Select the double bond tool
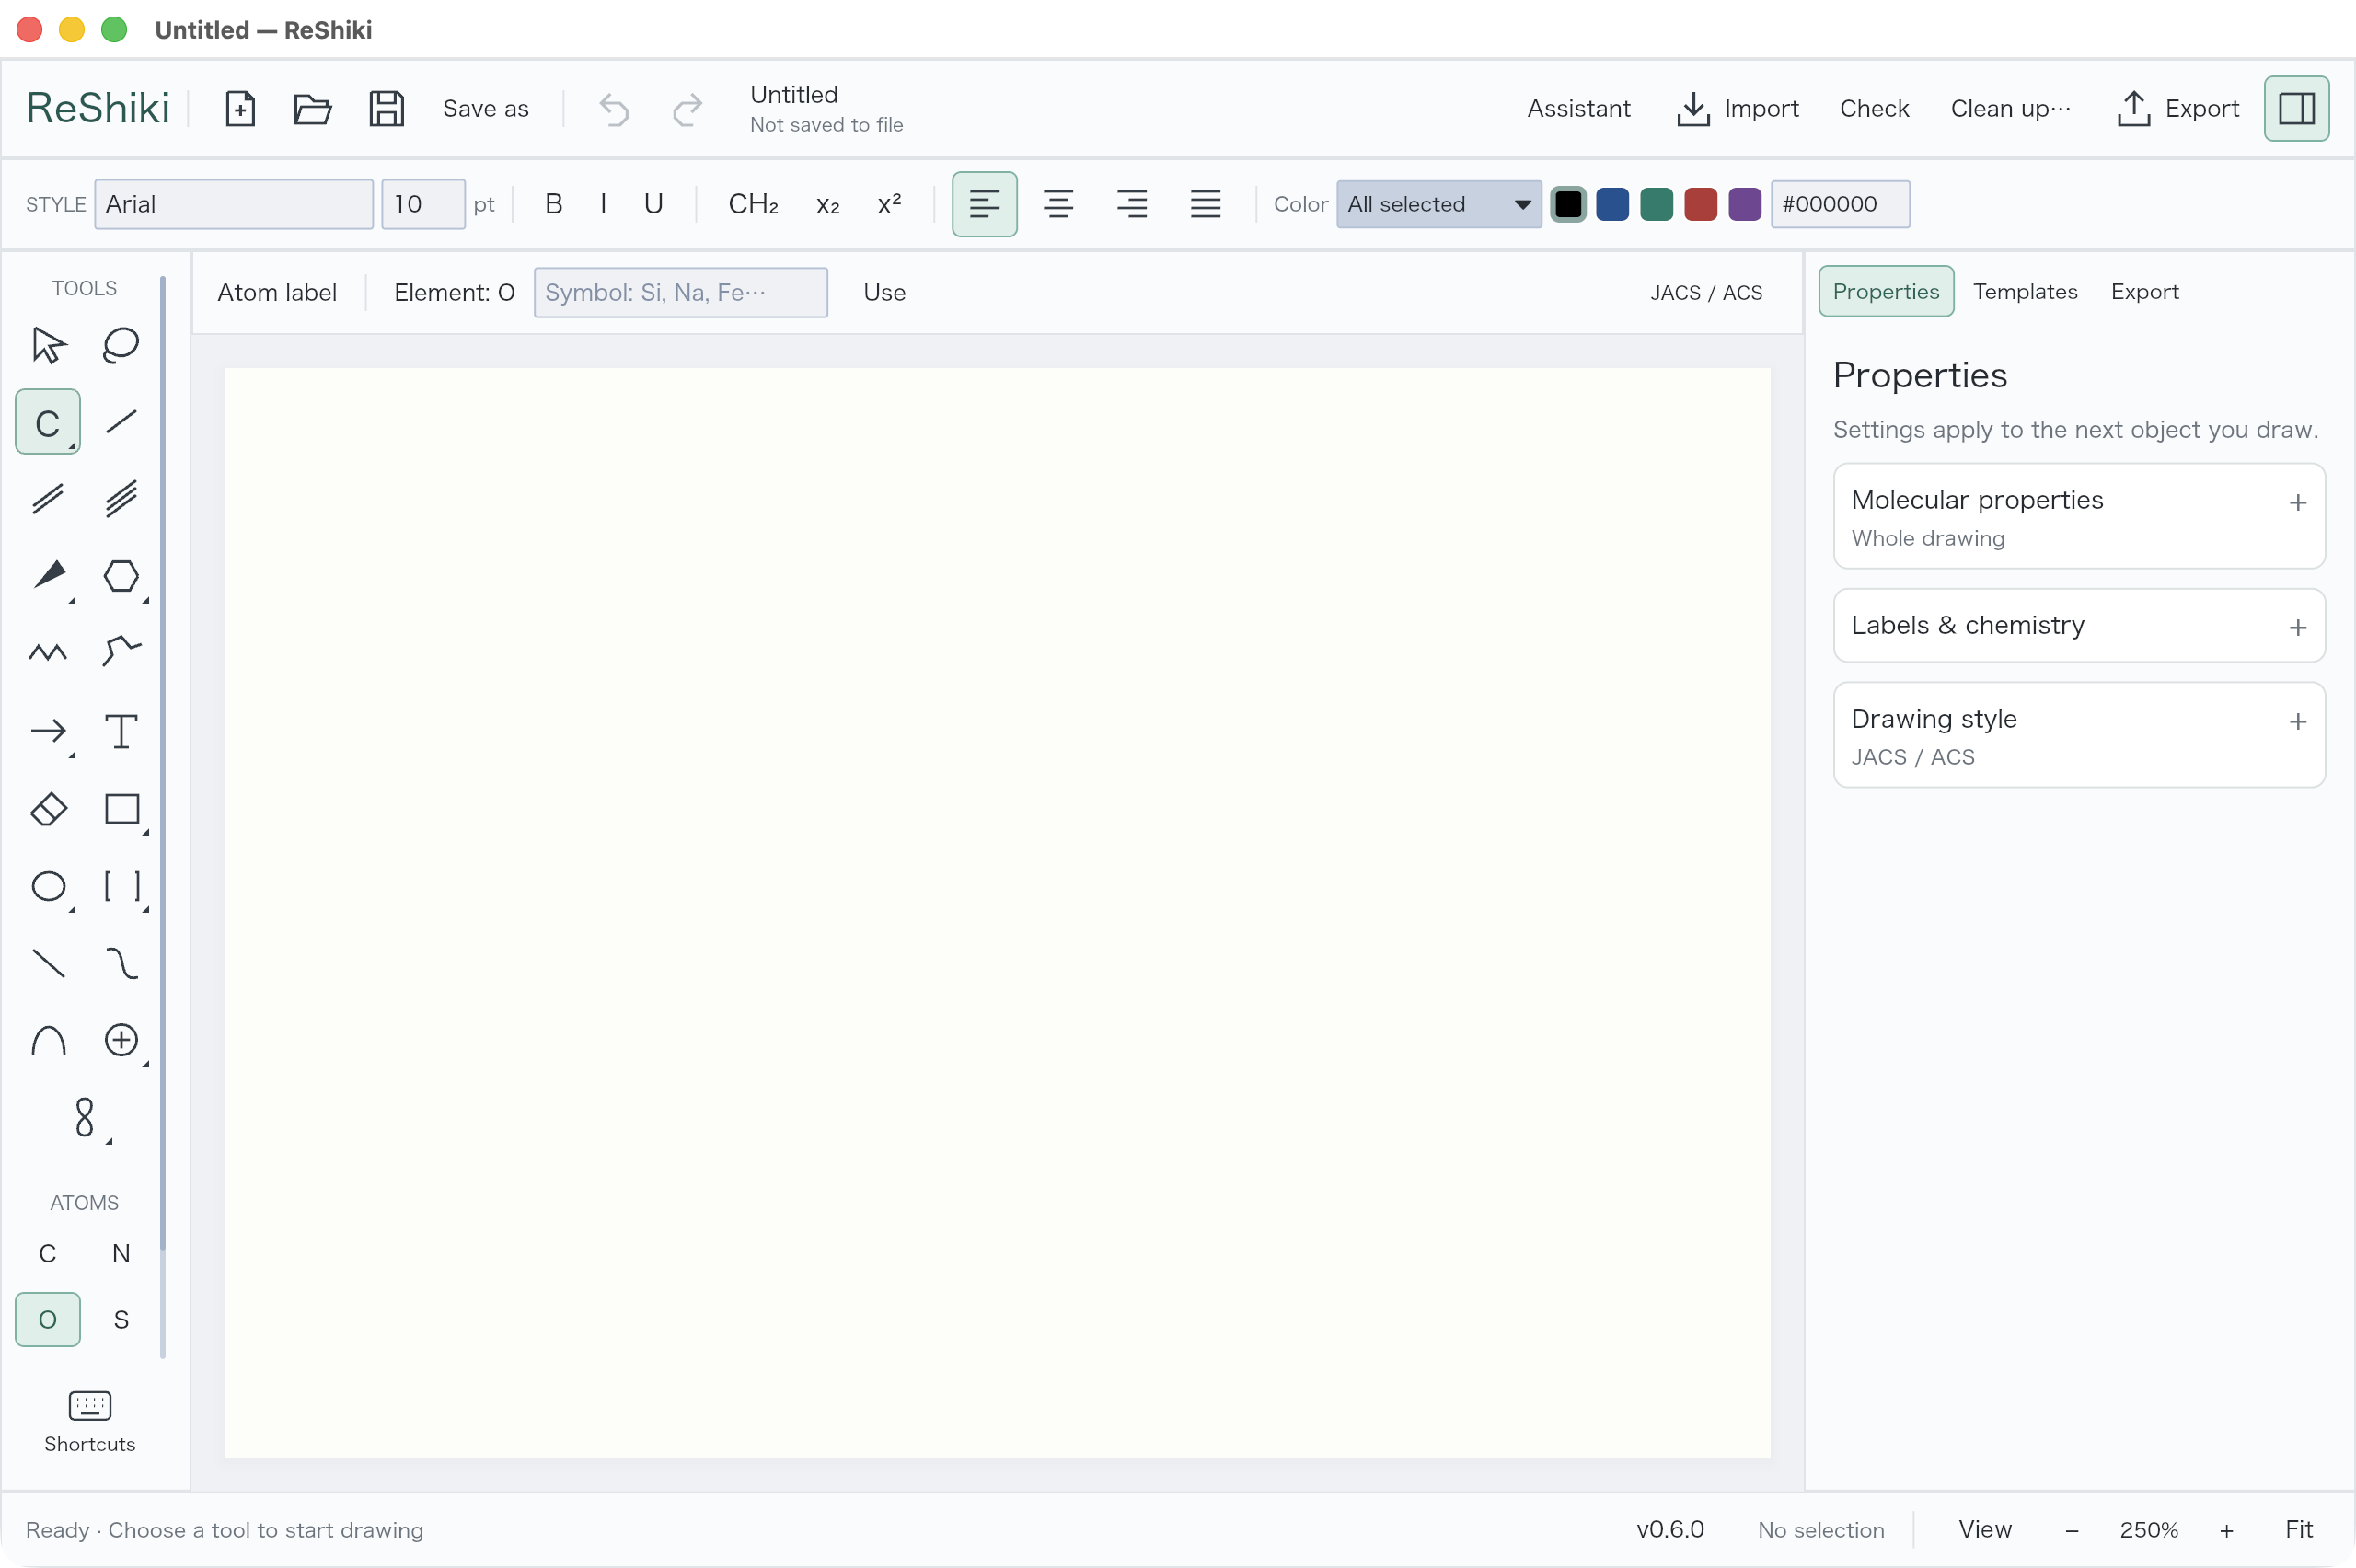 point(48,499)
